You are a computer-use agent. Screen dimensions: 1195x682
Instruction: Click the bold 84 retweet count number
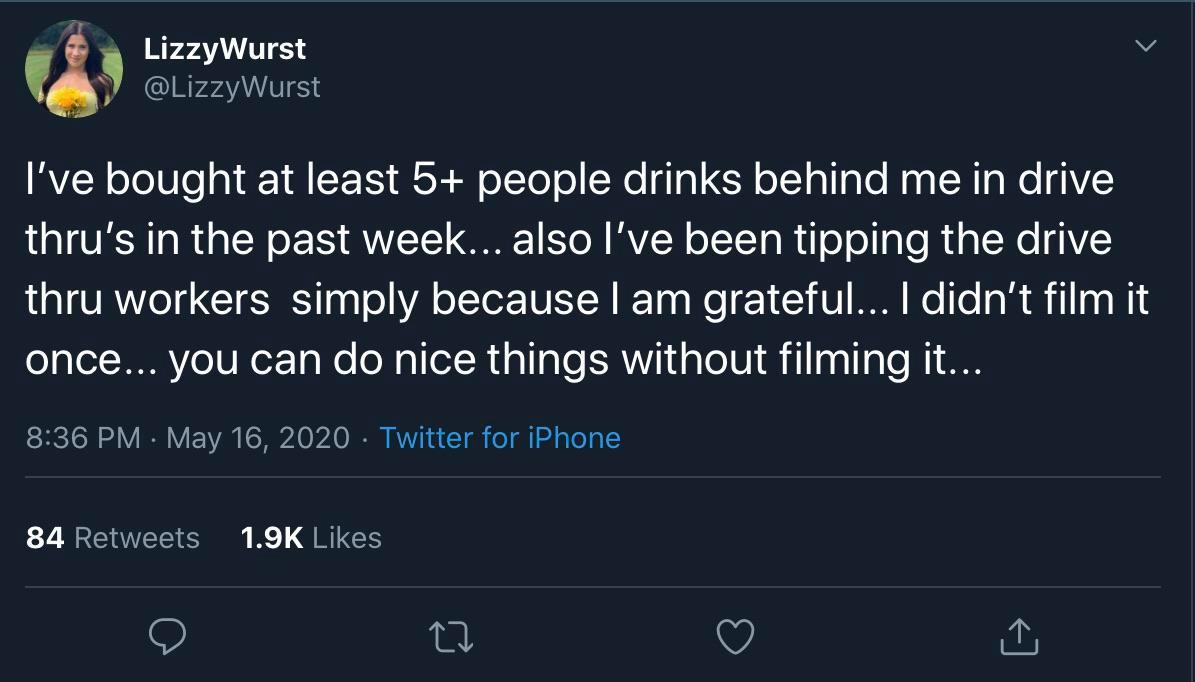point(45,538)
